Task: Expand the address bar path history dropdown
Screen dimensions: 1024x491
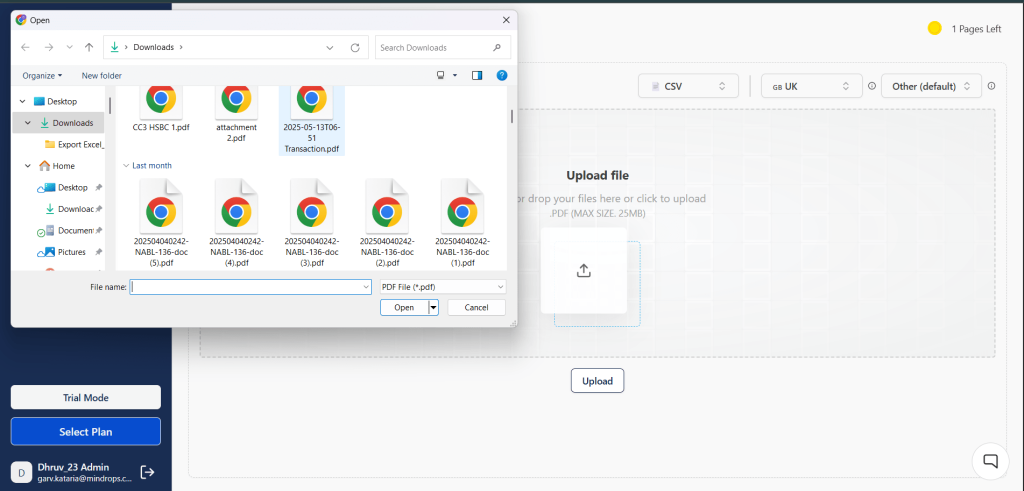Action: click(x=330, y=48)
